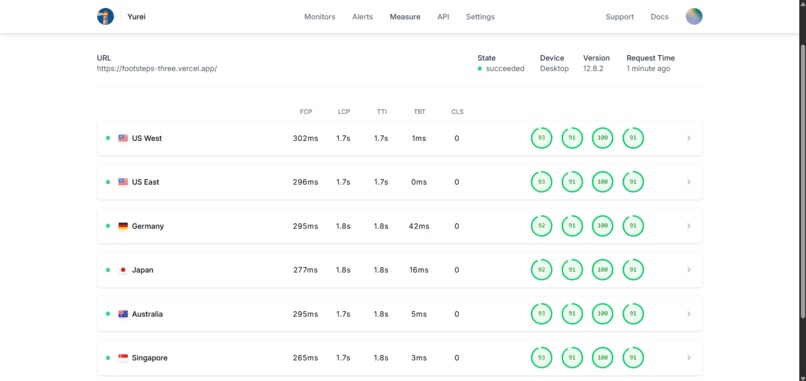Click the FCP column header
Viewport: 806px width, 381px height.
click(306, 112)
